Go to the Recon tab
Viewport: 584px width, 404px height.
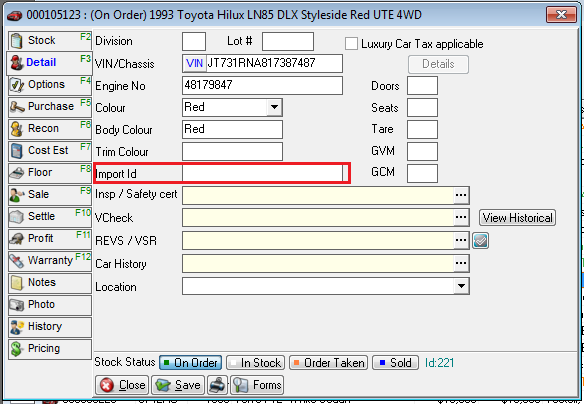pos(50,128)
